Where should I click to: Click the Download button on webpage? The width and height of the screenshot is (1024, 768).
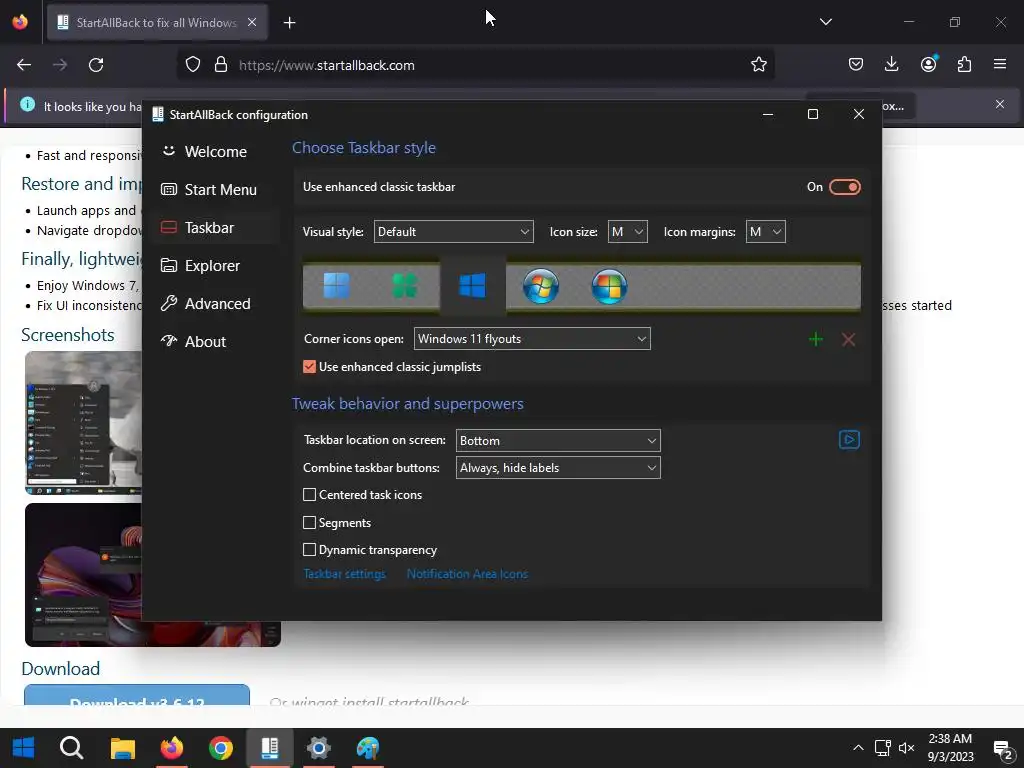(137, 695)
